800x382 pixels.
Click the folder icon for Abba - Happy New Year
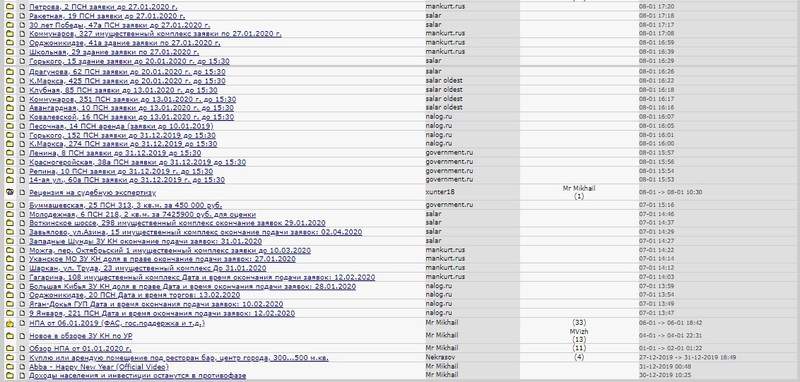(10, 367)
